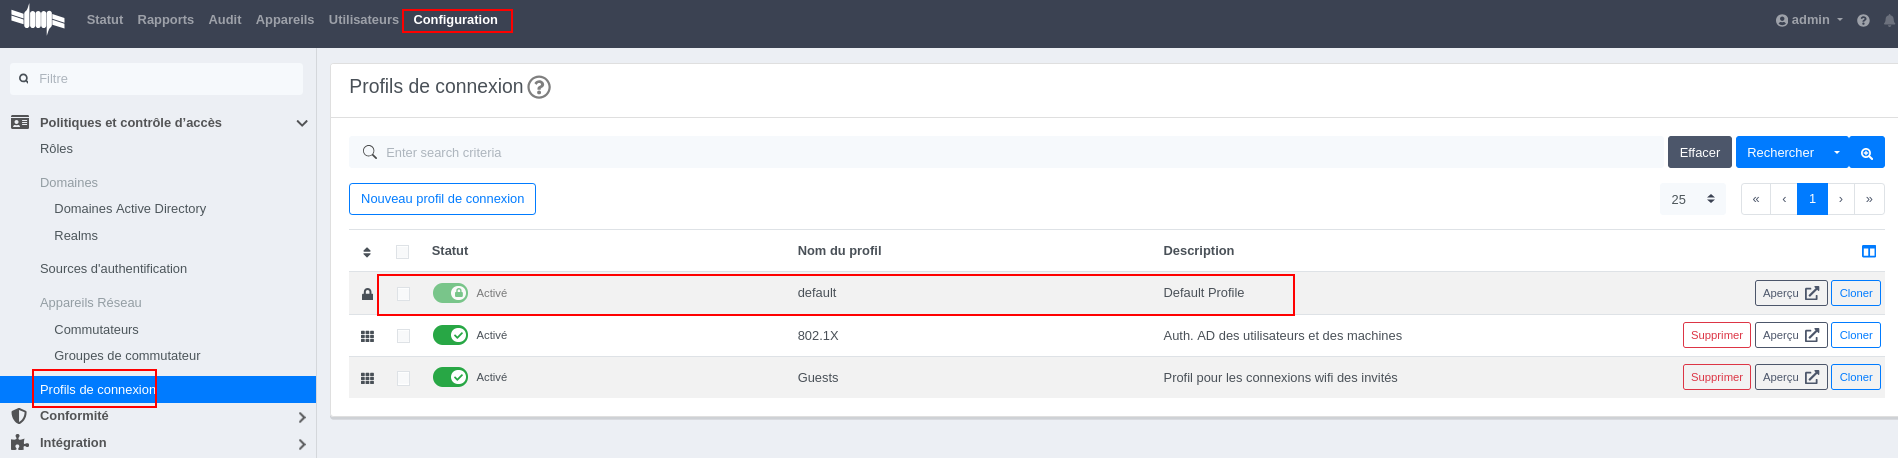The height and width of the screenshot is (458, 1898).
Task: Click the PacketFence logo
Action: coord(38,19)
